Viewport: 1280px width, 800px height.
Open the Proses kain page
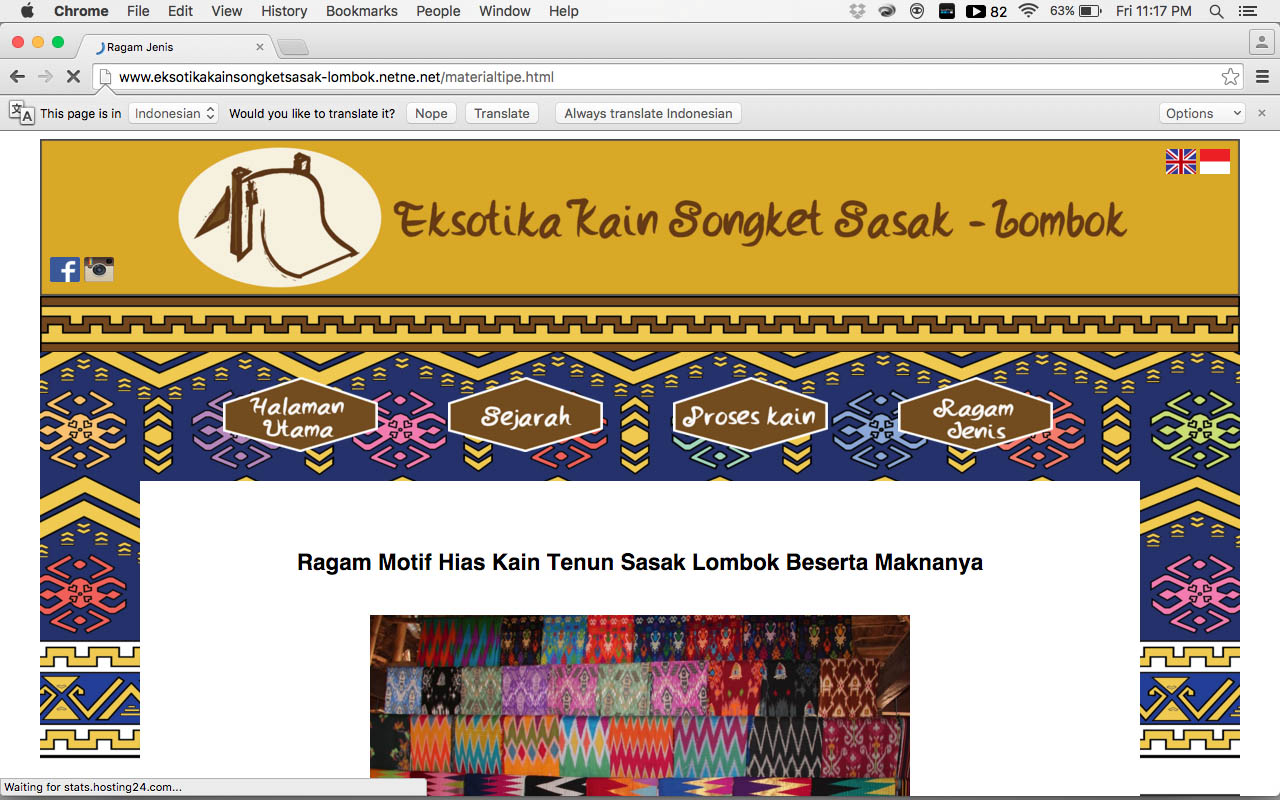coord(750,416)
